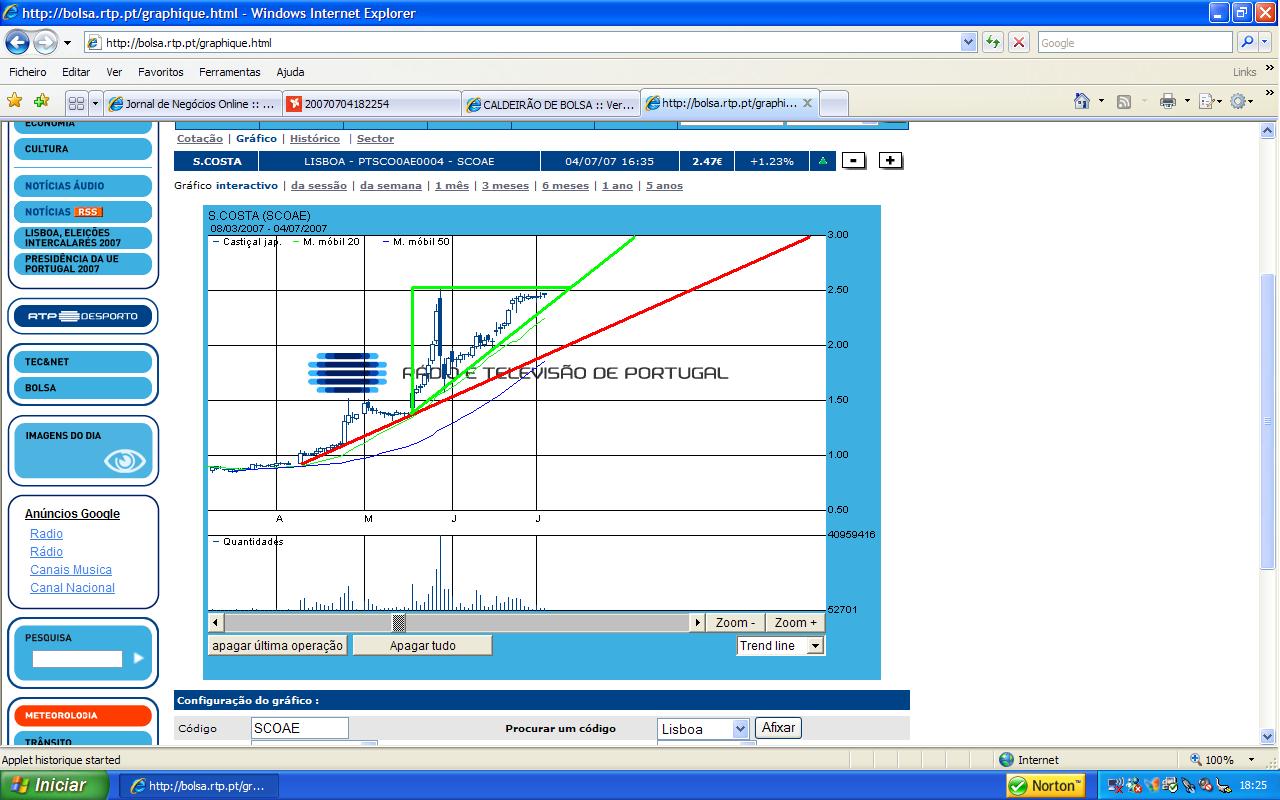Click the Zoom + chart button
The image size is (1280, 800).
click(795, 623)
